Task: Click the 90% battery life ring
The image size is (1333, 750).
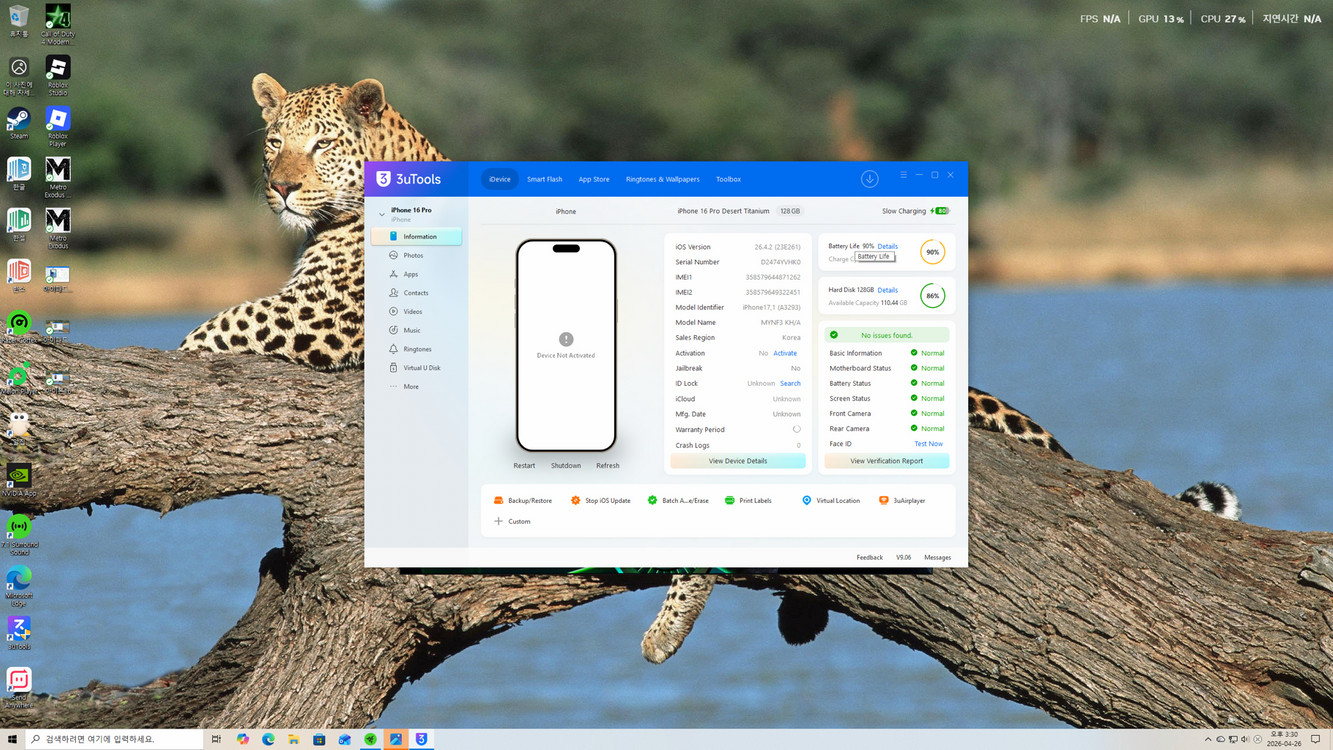Action: [932, 252]
